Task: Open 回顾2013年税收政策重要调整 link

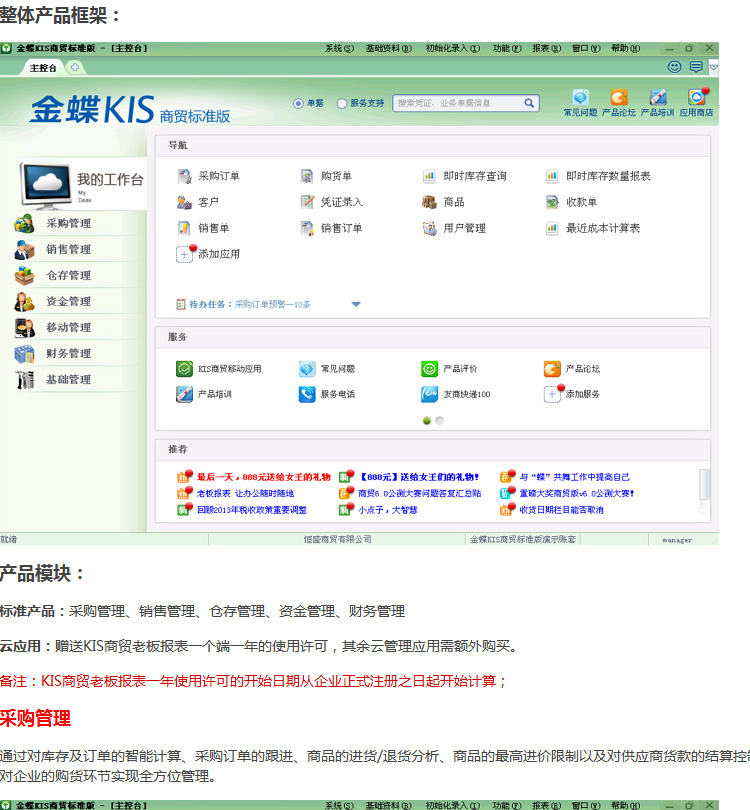Action: [252, 510]
